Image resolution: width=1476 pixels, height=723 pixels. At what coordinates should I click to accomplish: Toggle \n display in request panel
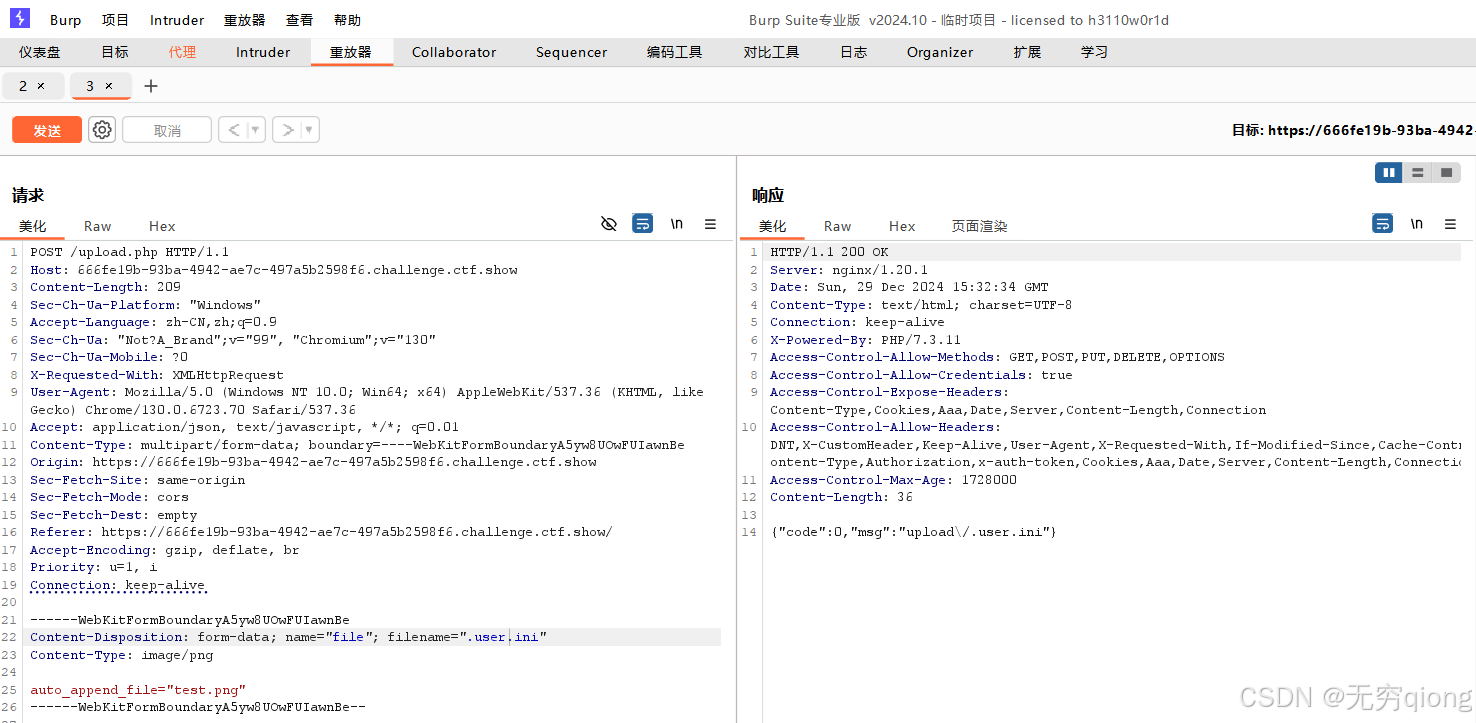click(677, 224)
